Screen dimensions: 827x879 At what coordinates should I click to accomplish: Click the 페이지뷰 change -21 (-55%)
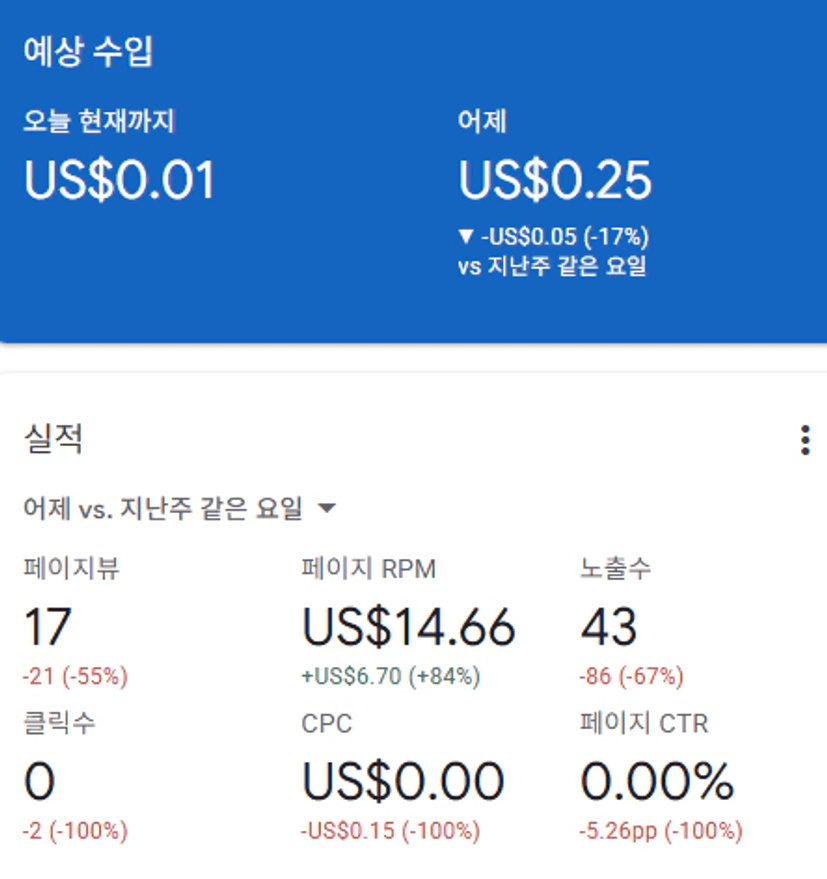[75, 677]
